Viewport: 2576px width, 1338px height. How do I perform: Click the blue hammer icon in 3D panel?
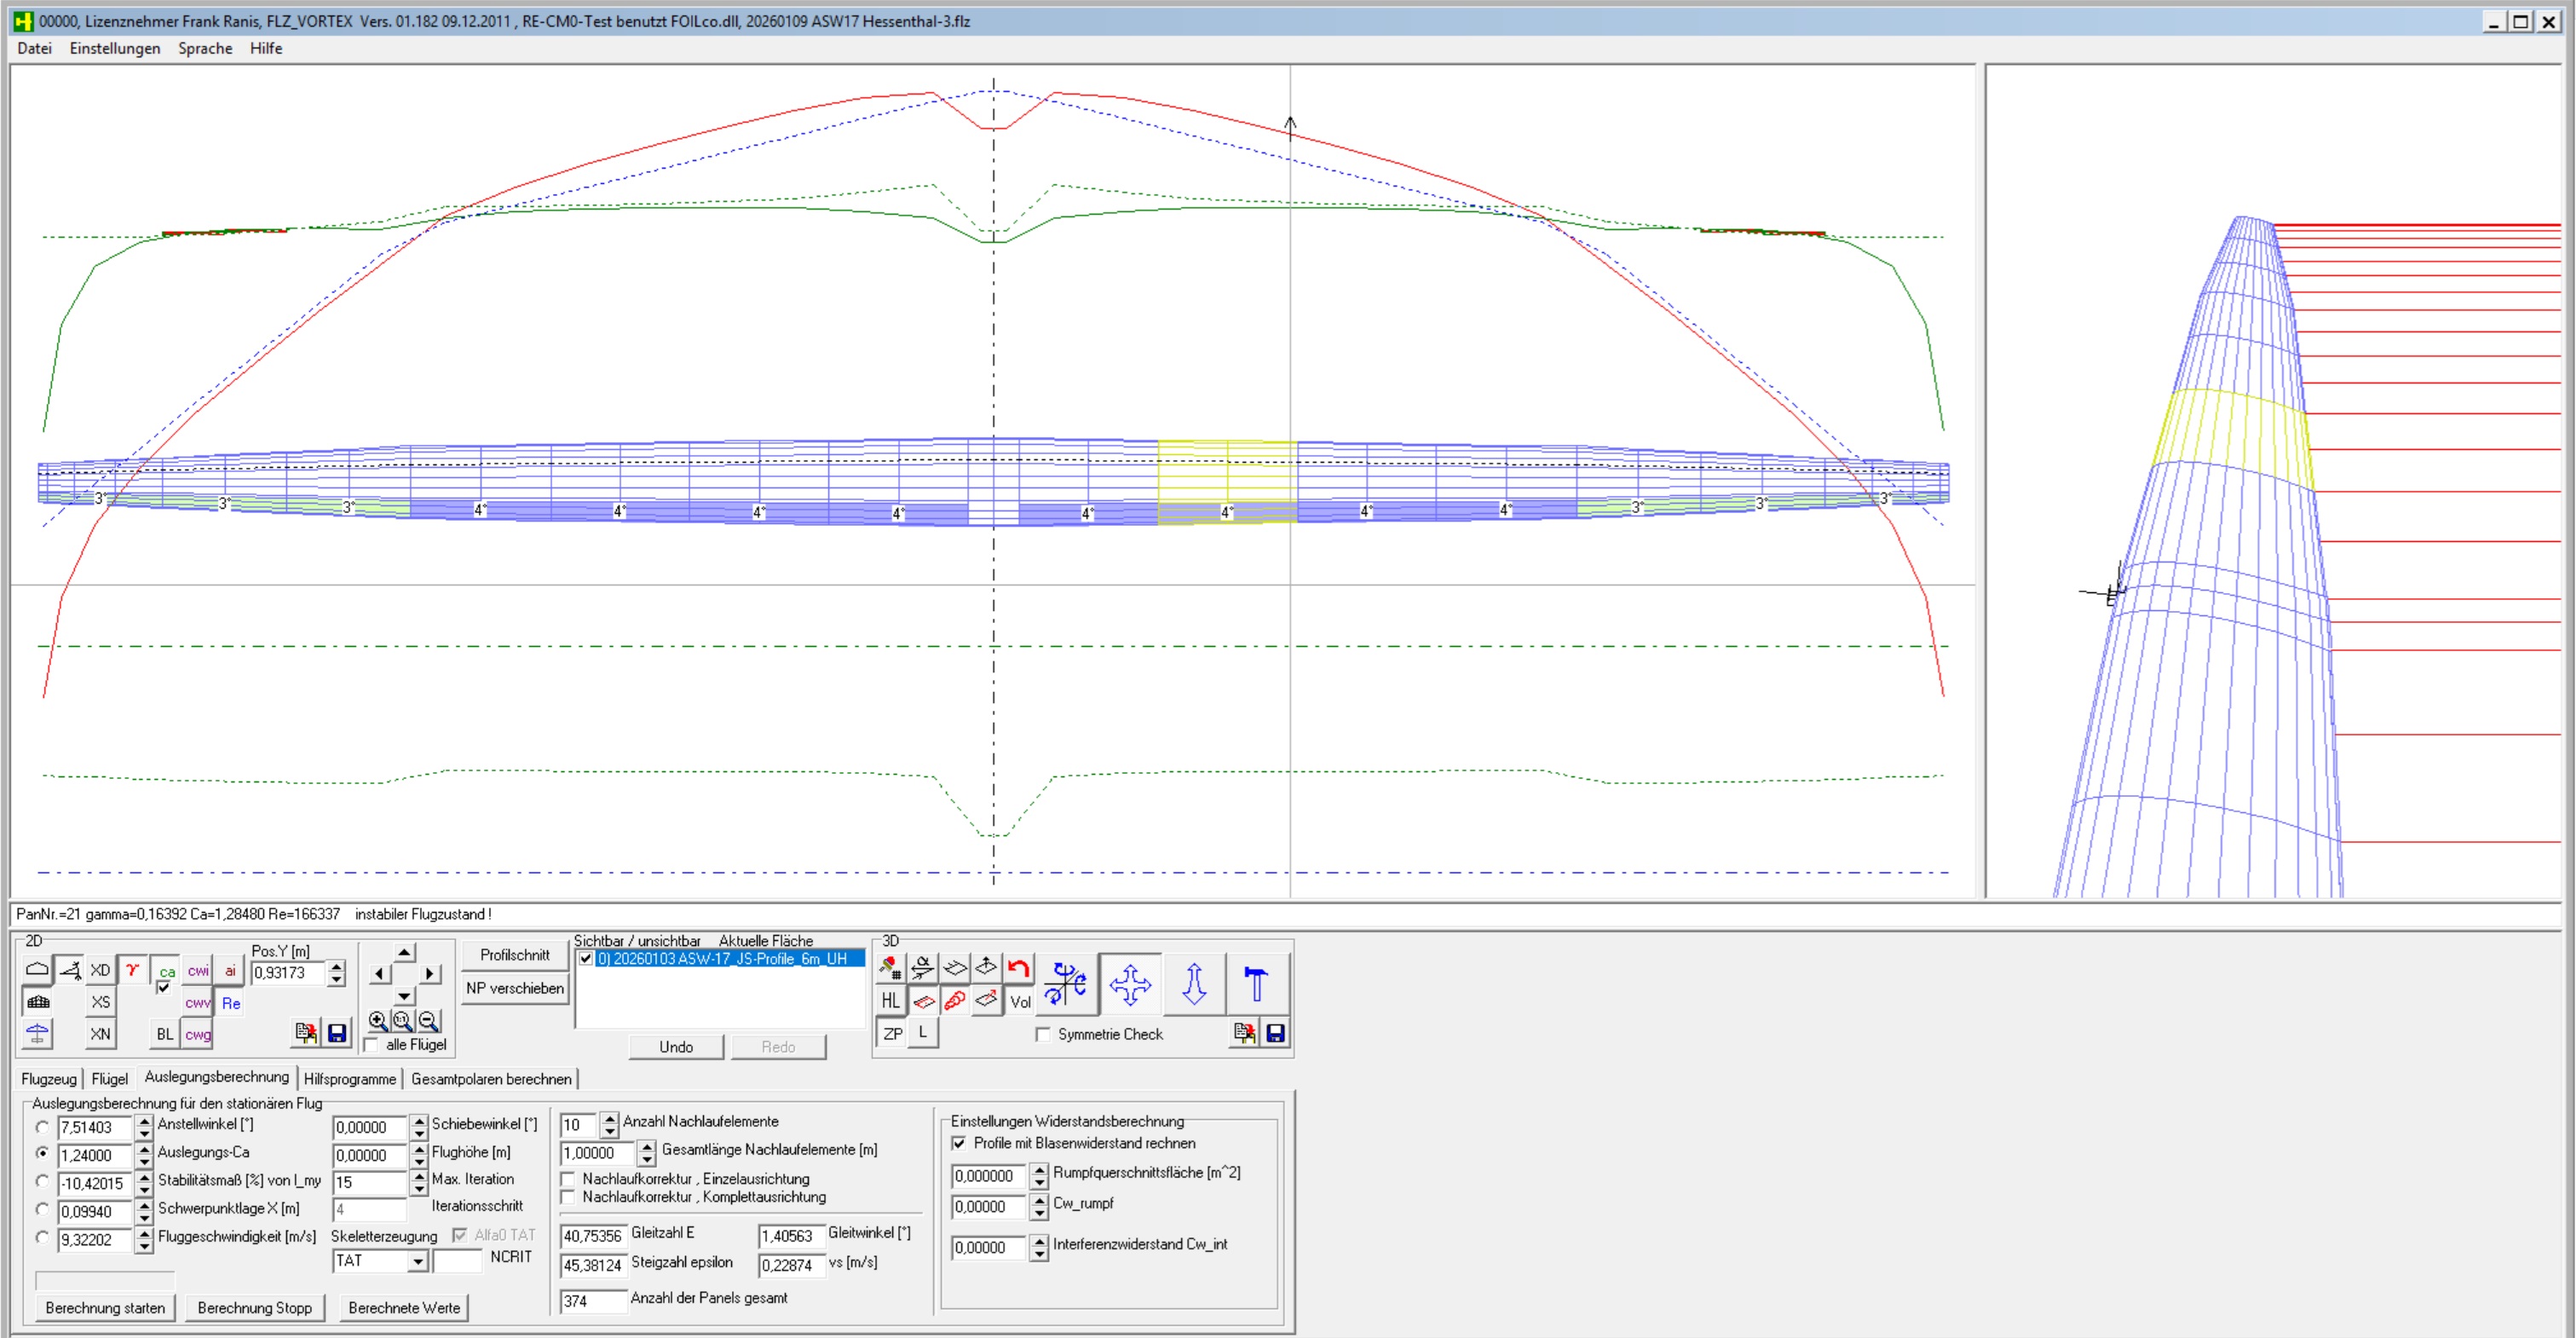(1256, 983)
